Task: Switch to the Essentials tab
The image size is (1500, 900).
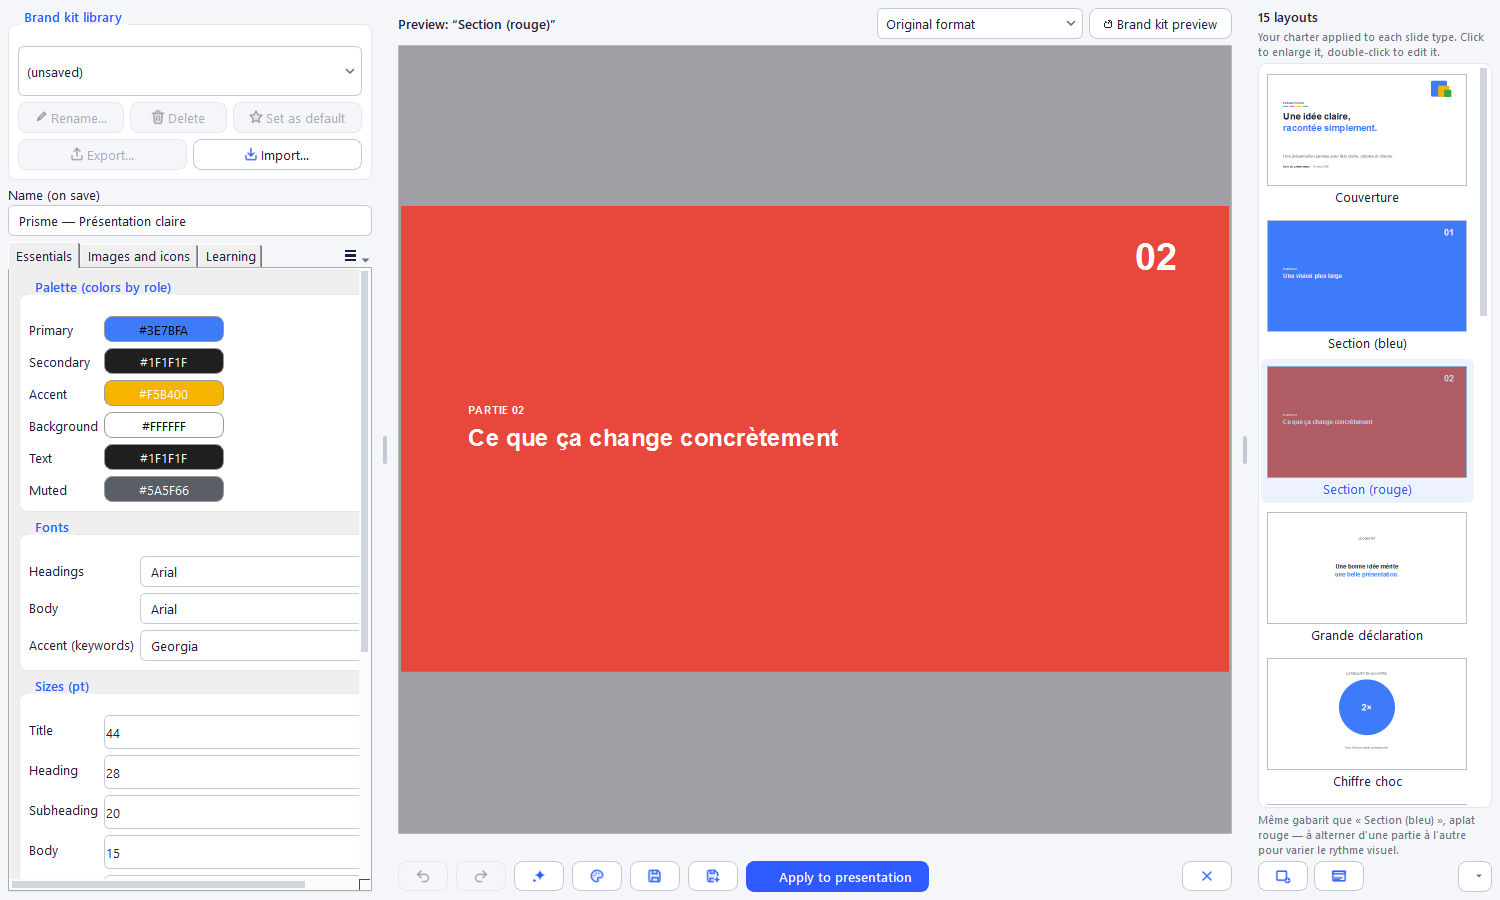Action: coord(44,257)
